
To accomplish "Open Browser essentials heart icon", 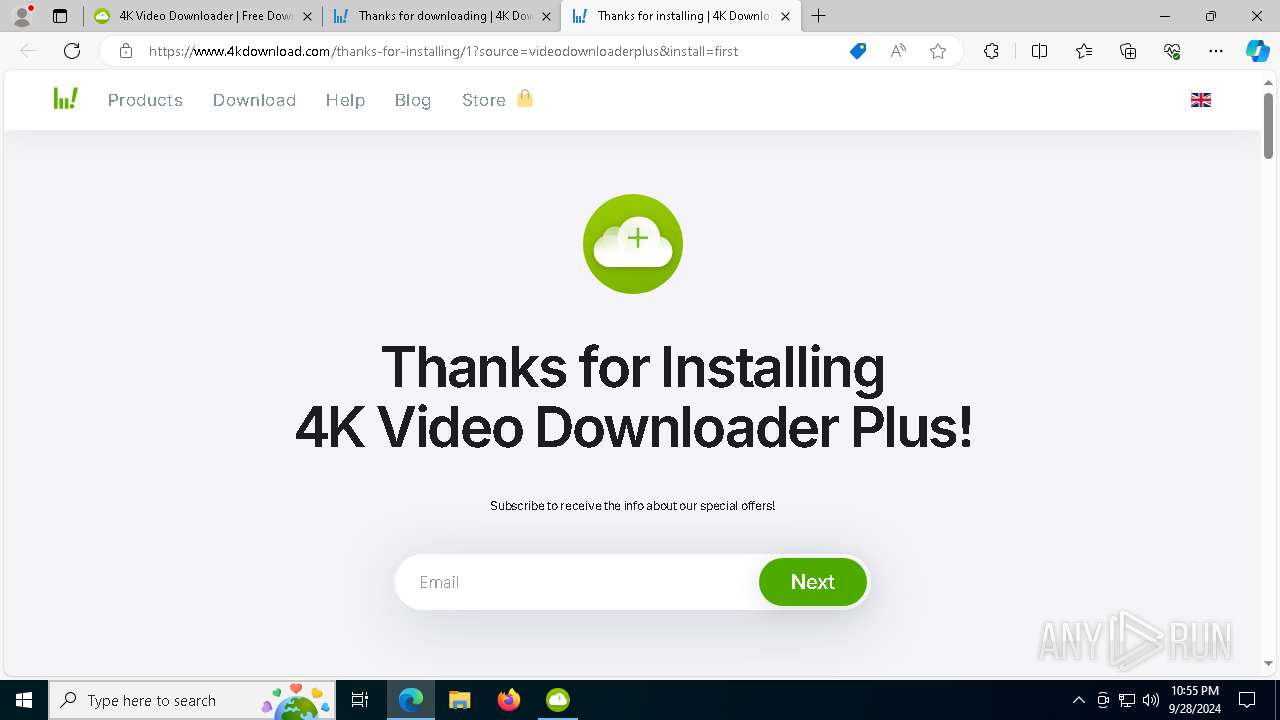I will point(1172,51).
